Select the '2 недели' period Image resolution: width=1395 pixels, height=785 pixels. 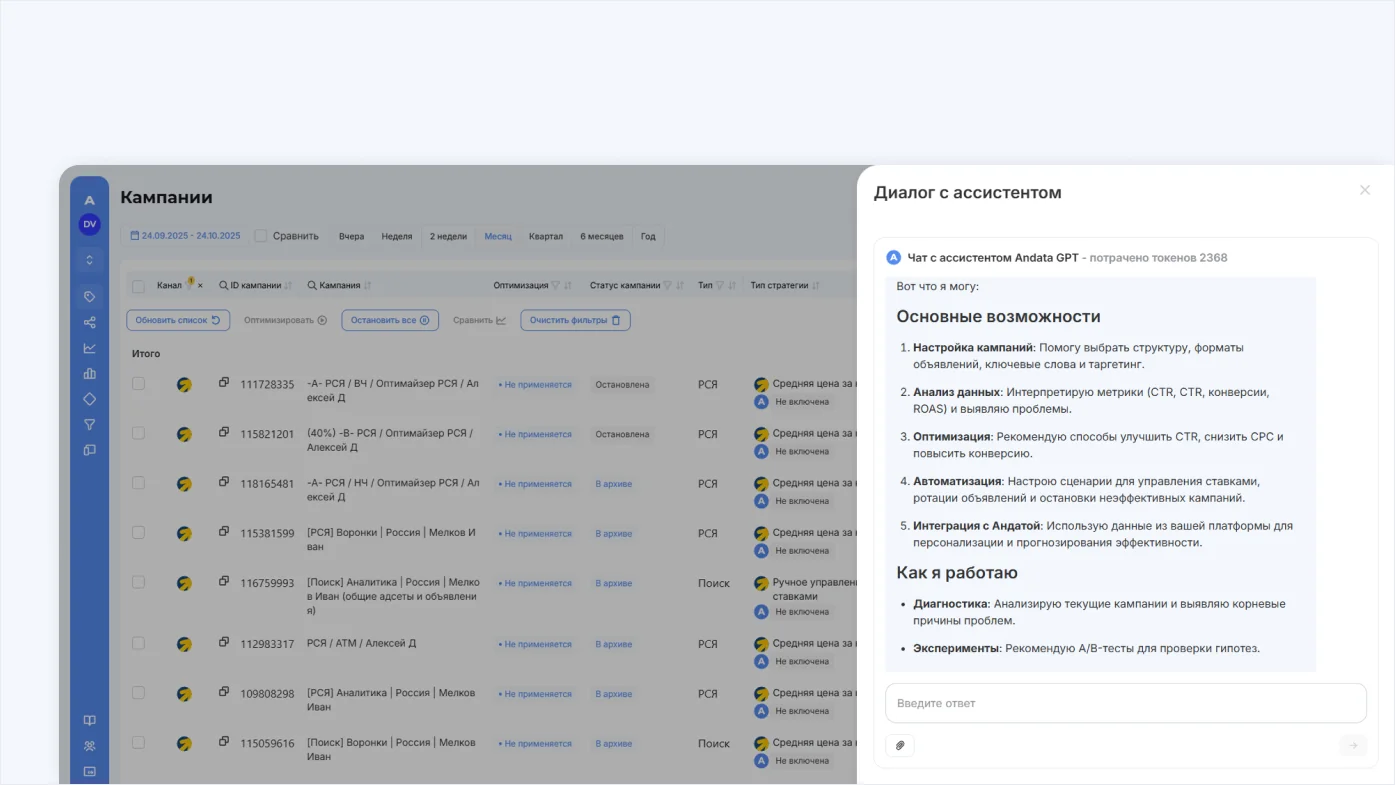pos(448,237)
